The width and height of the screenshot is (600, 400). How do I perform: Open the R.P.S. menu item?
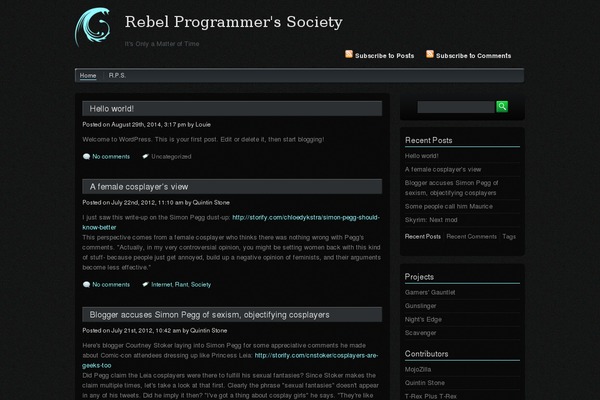[117, 75]
